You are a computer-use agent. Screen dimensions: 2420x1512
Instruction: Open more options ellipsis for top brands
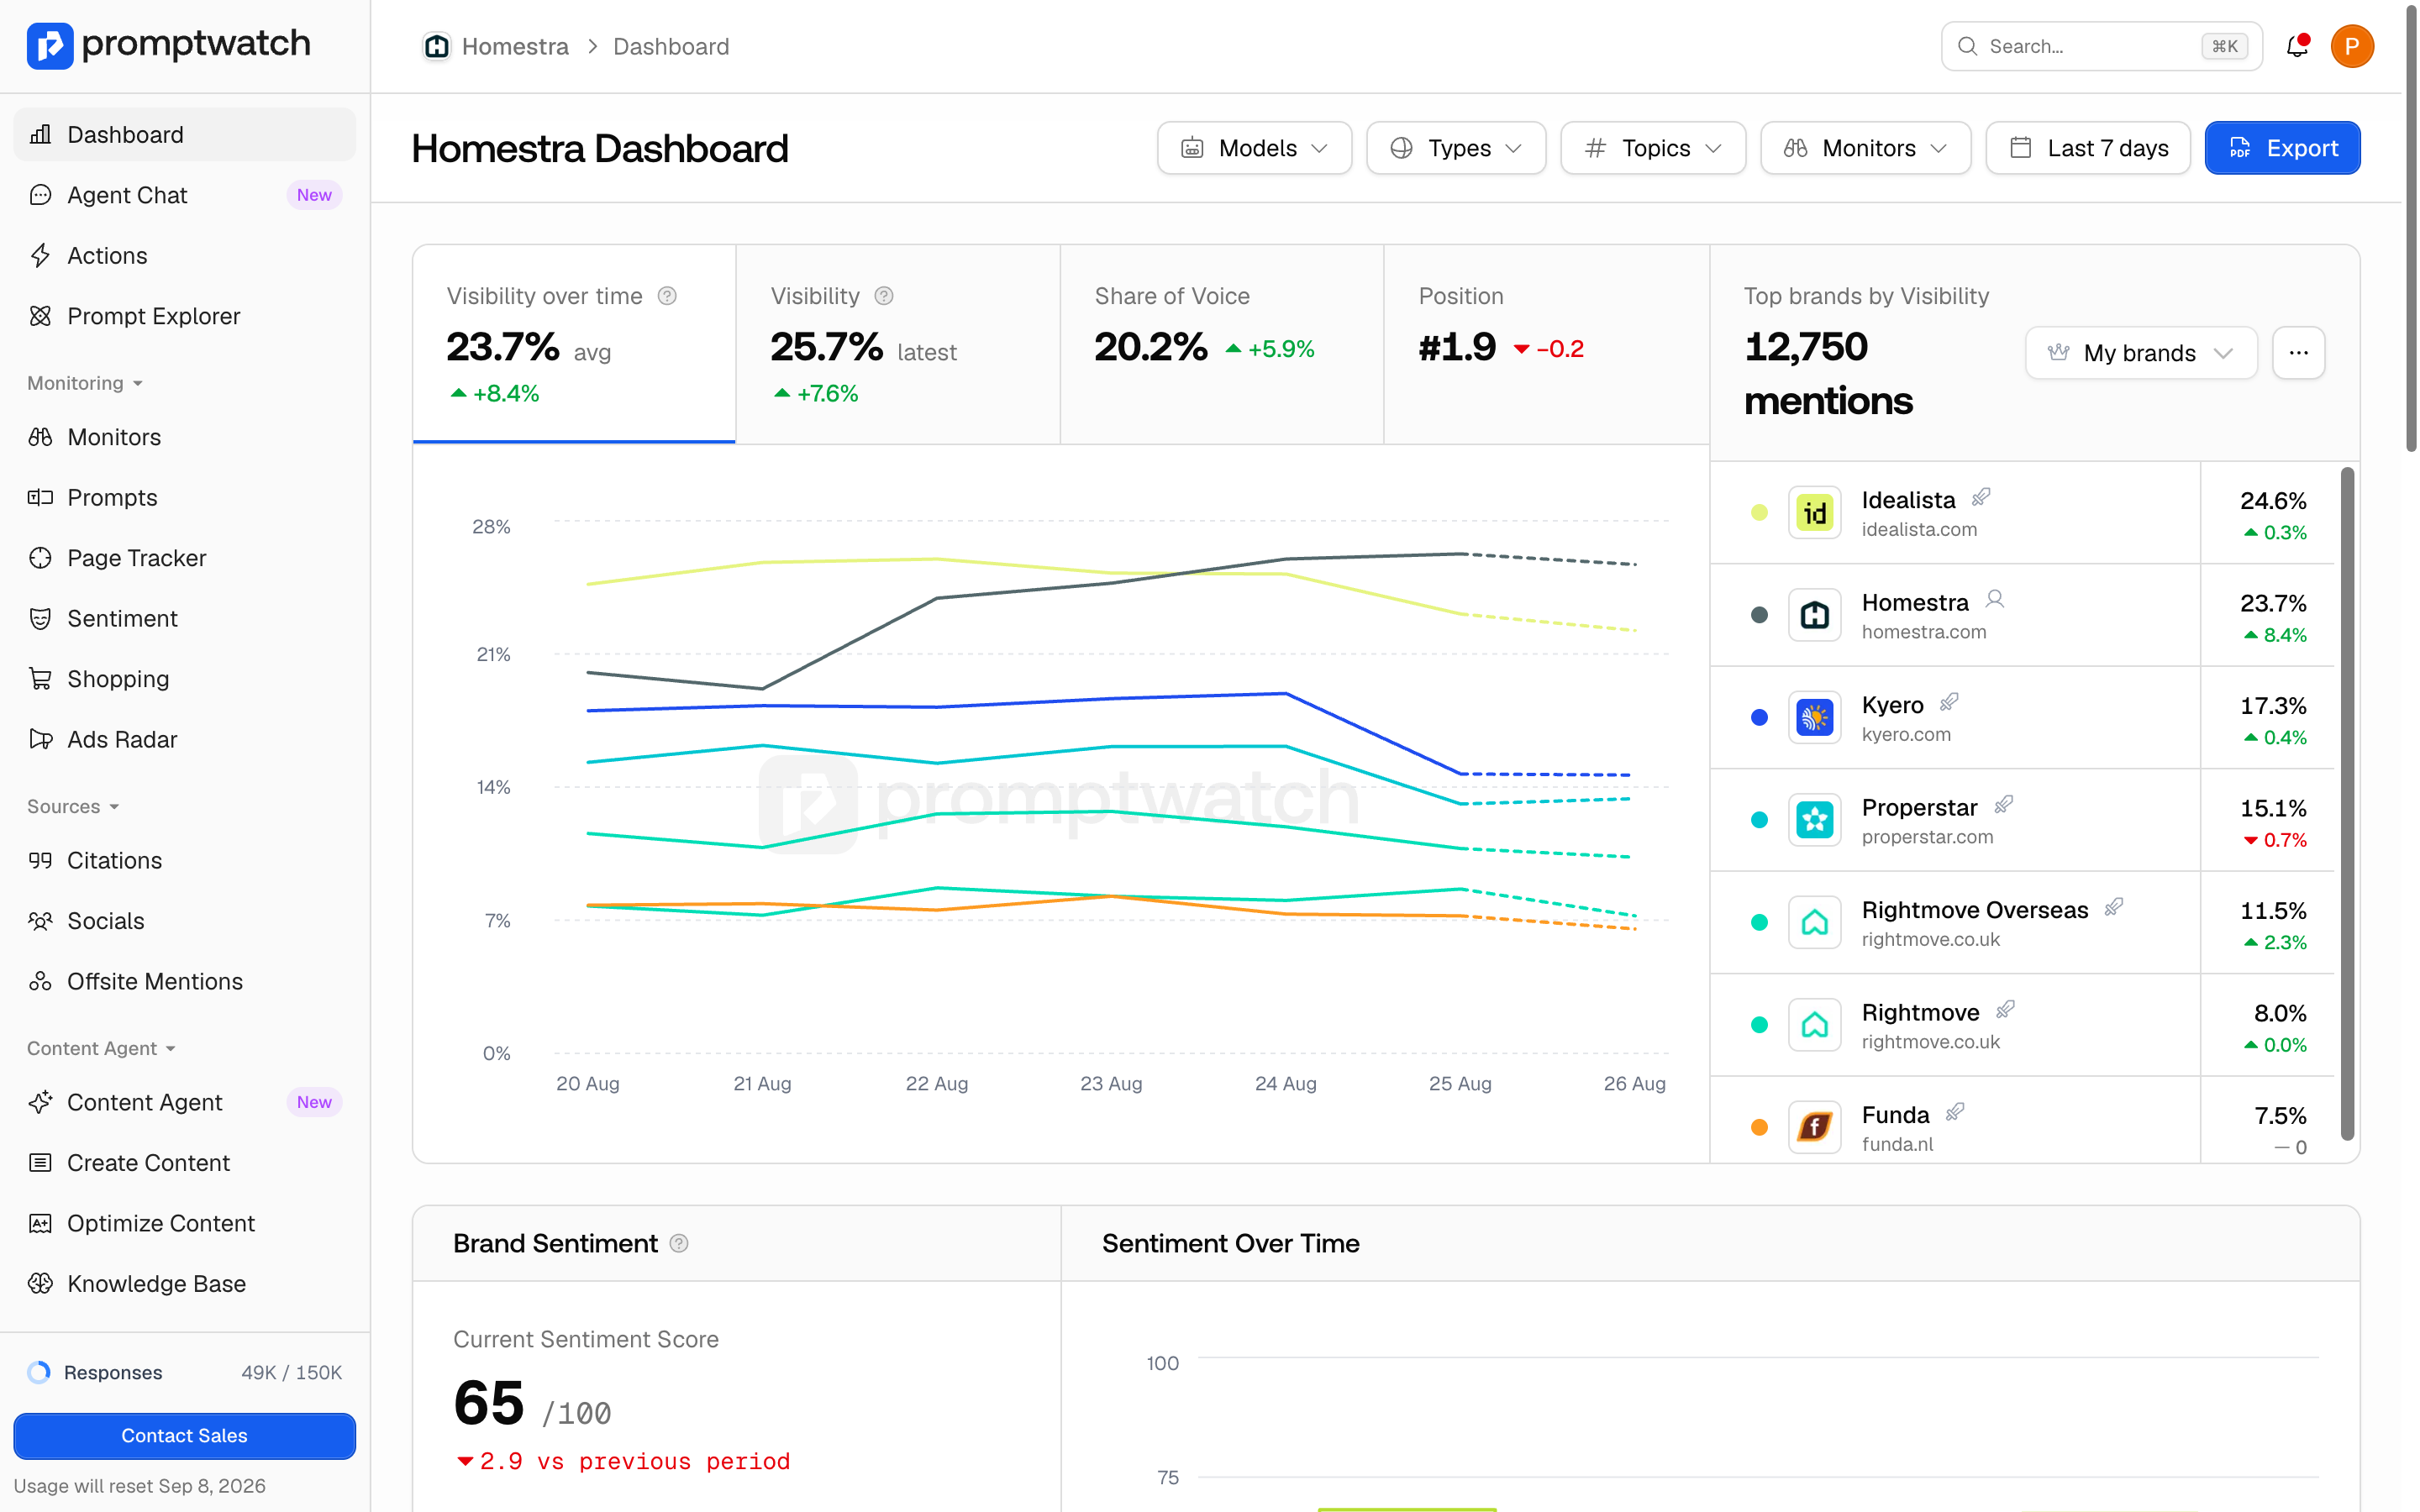coord(2298,352)
